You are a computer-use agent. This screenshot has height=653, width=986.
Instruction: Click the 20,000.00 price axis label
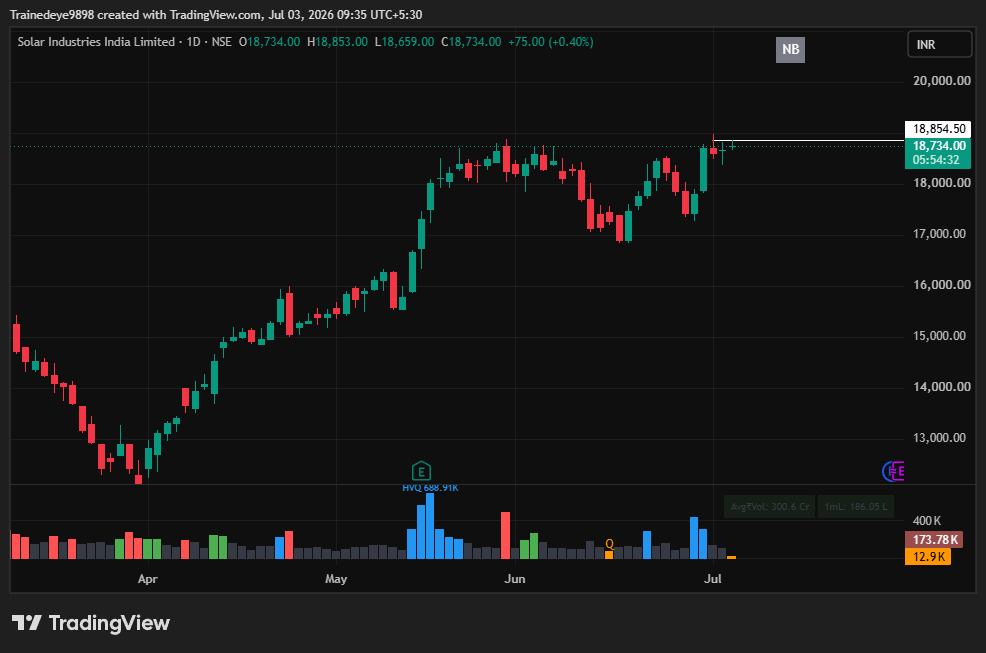click(x=941, y=81)
